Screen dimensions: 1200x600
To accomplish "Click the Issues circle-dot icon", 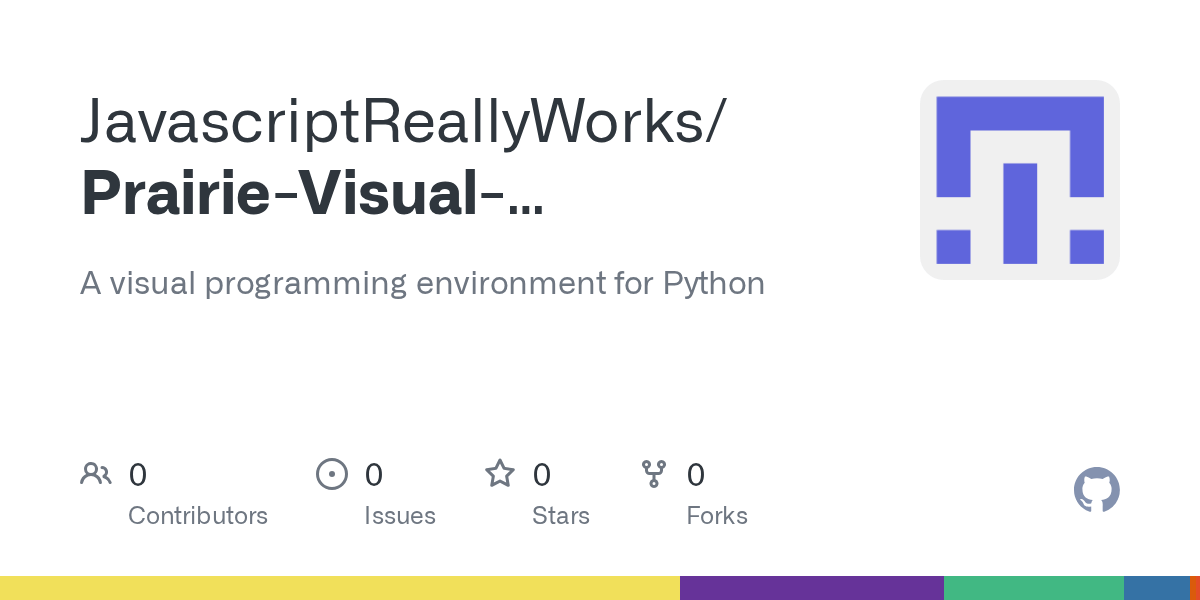I will pos(332,474).
